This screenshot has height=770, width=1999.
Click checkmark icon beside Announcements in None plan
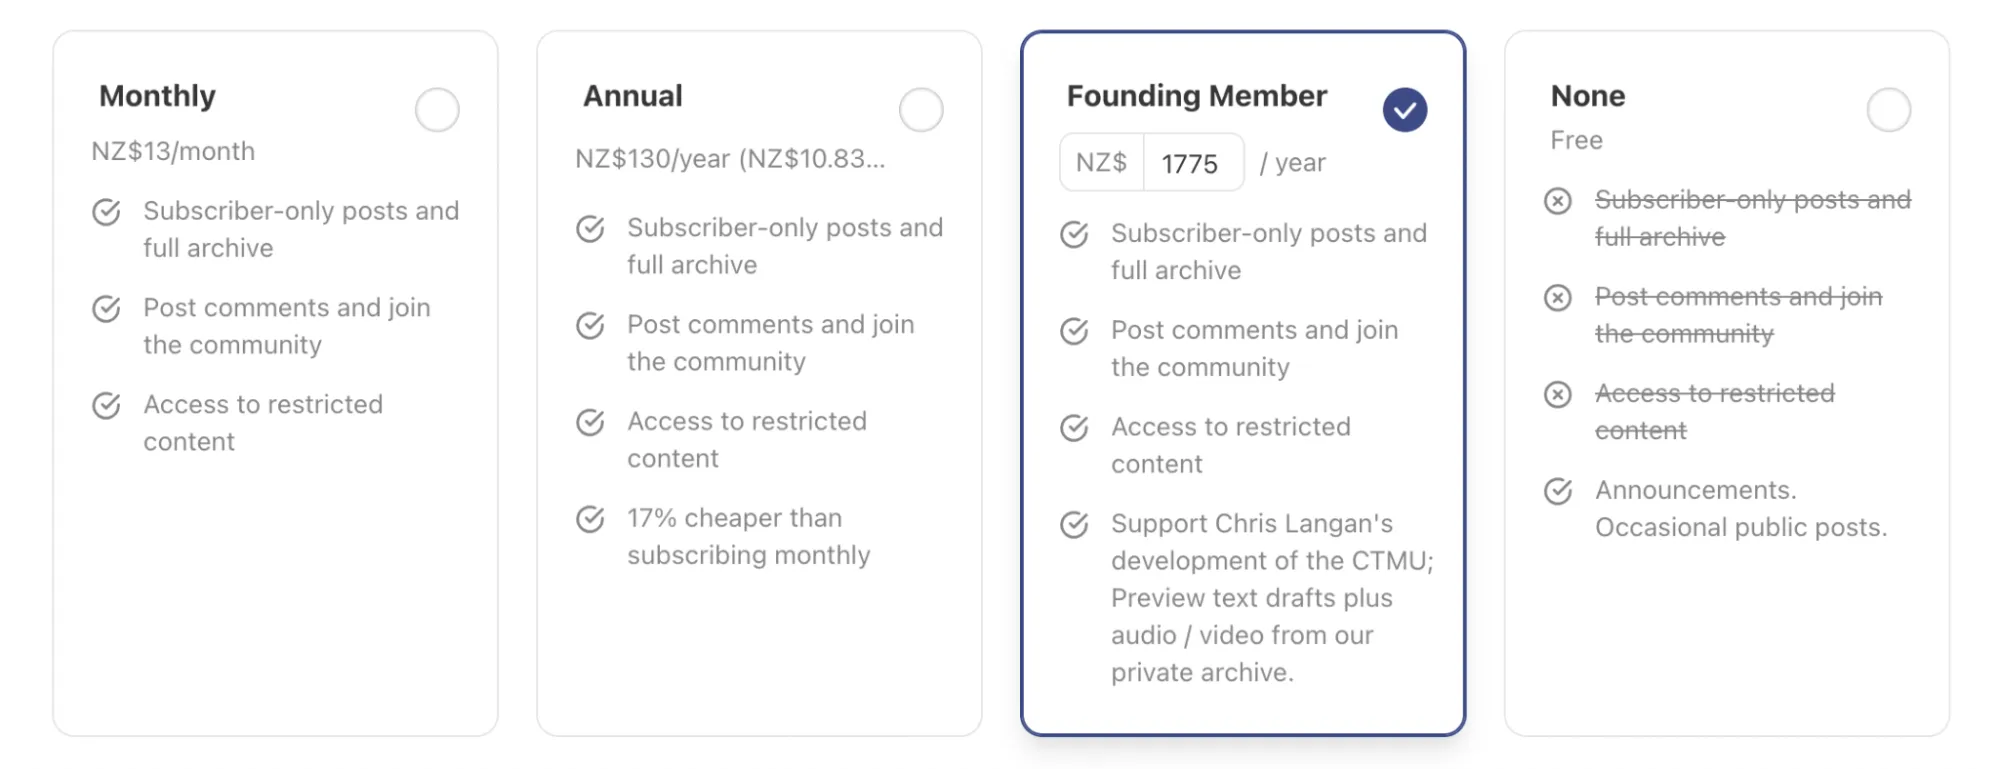(1558, 491)
